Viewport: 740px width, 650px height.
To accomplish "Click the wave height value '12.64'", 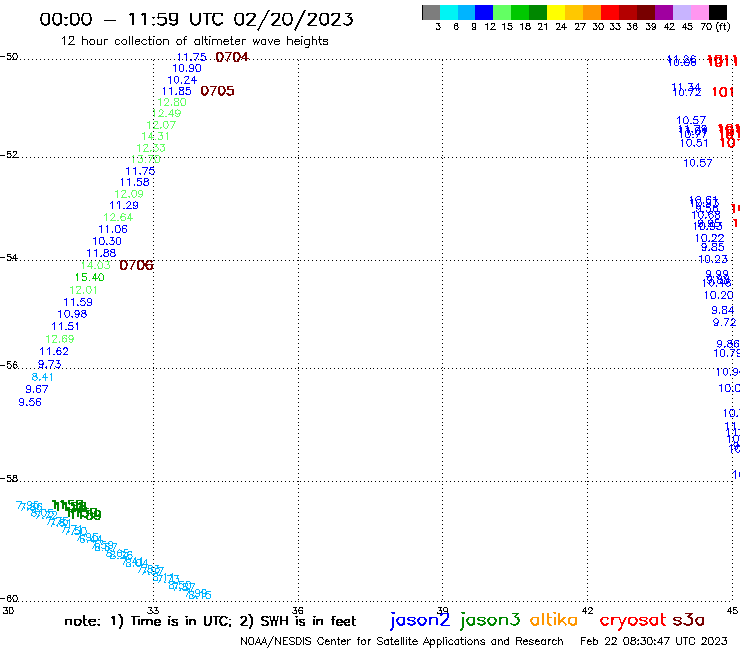I will (118, 218).
